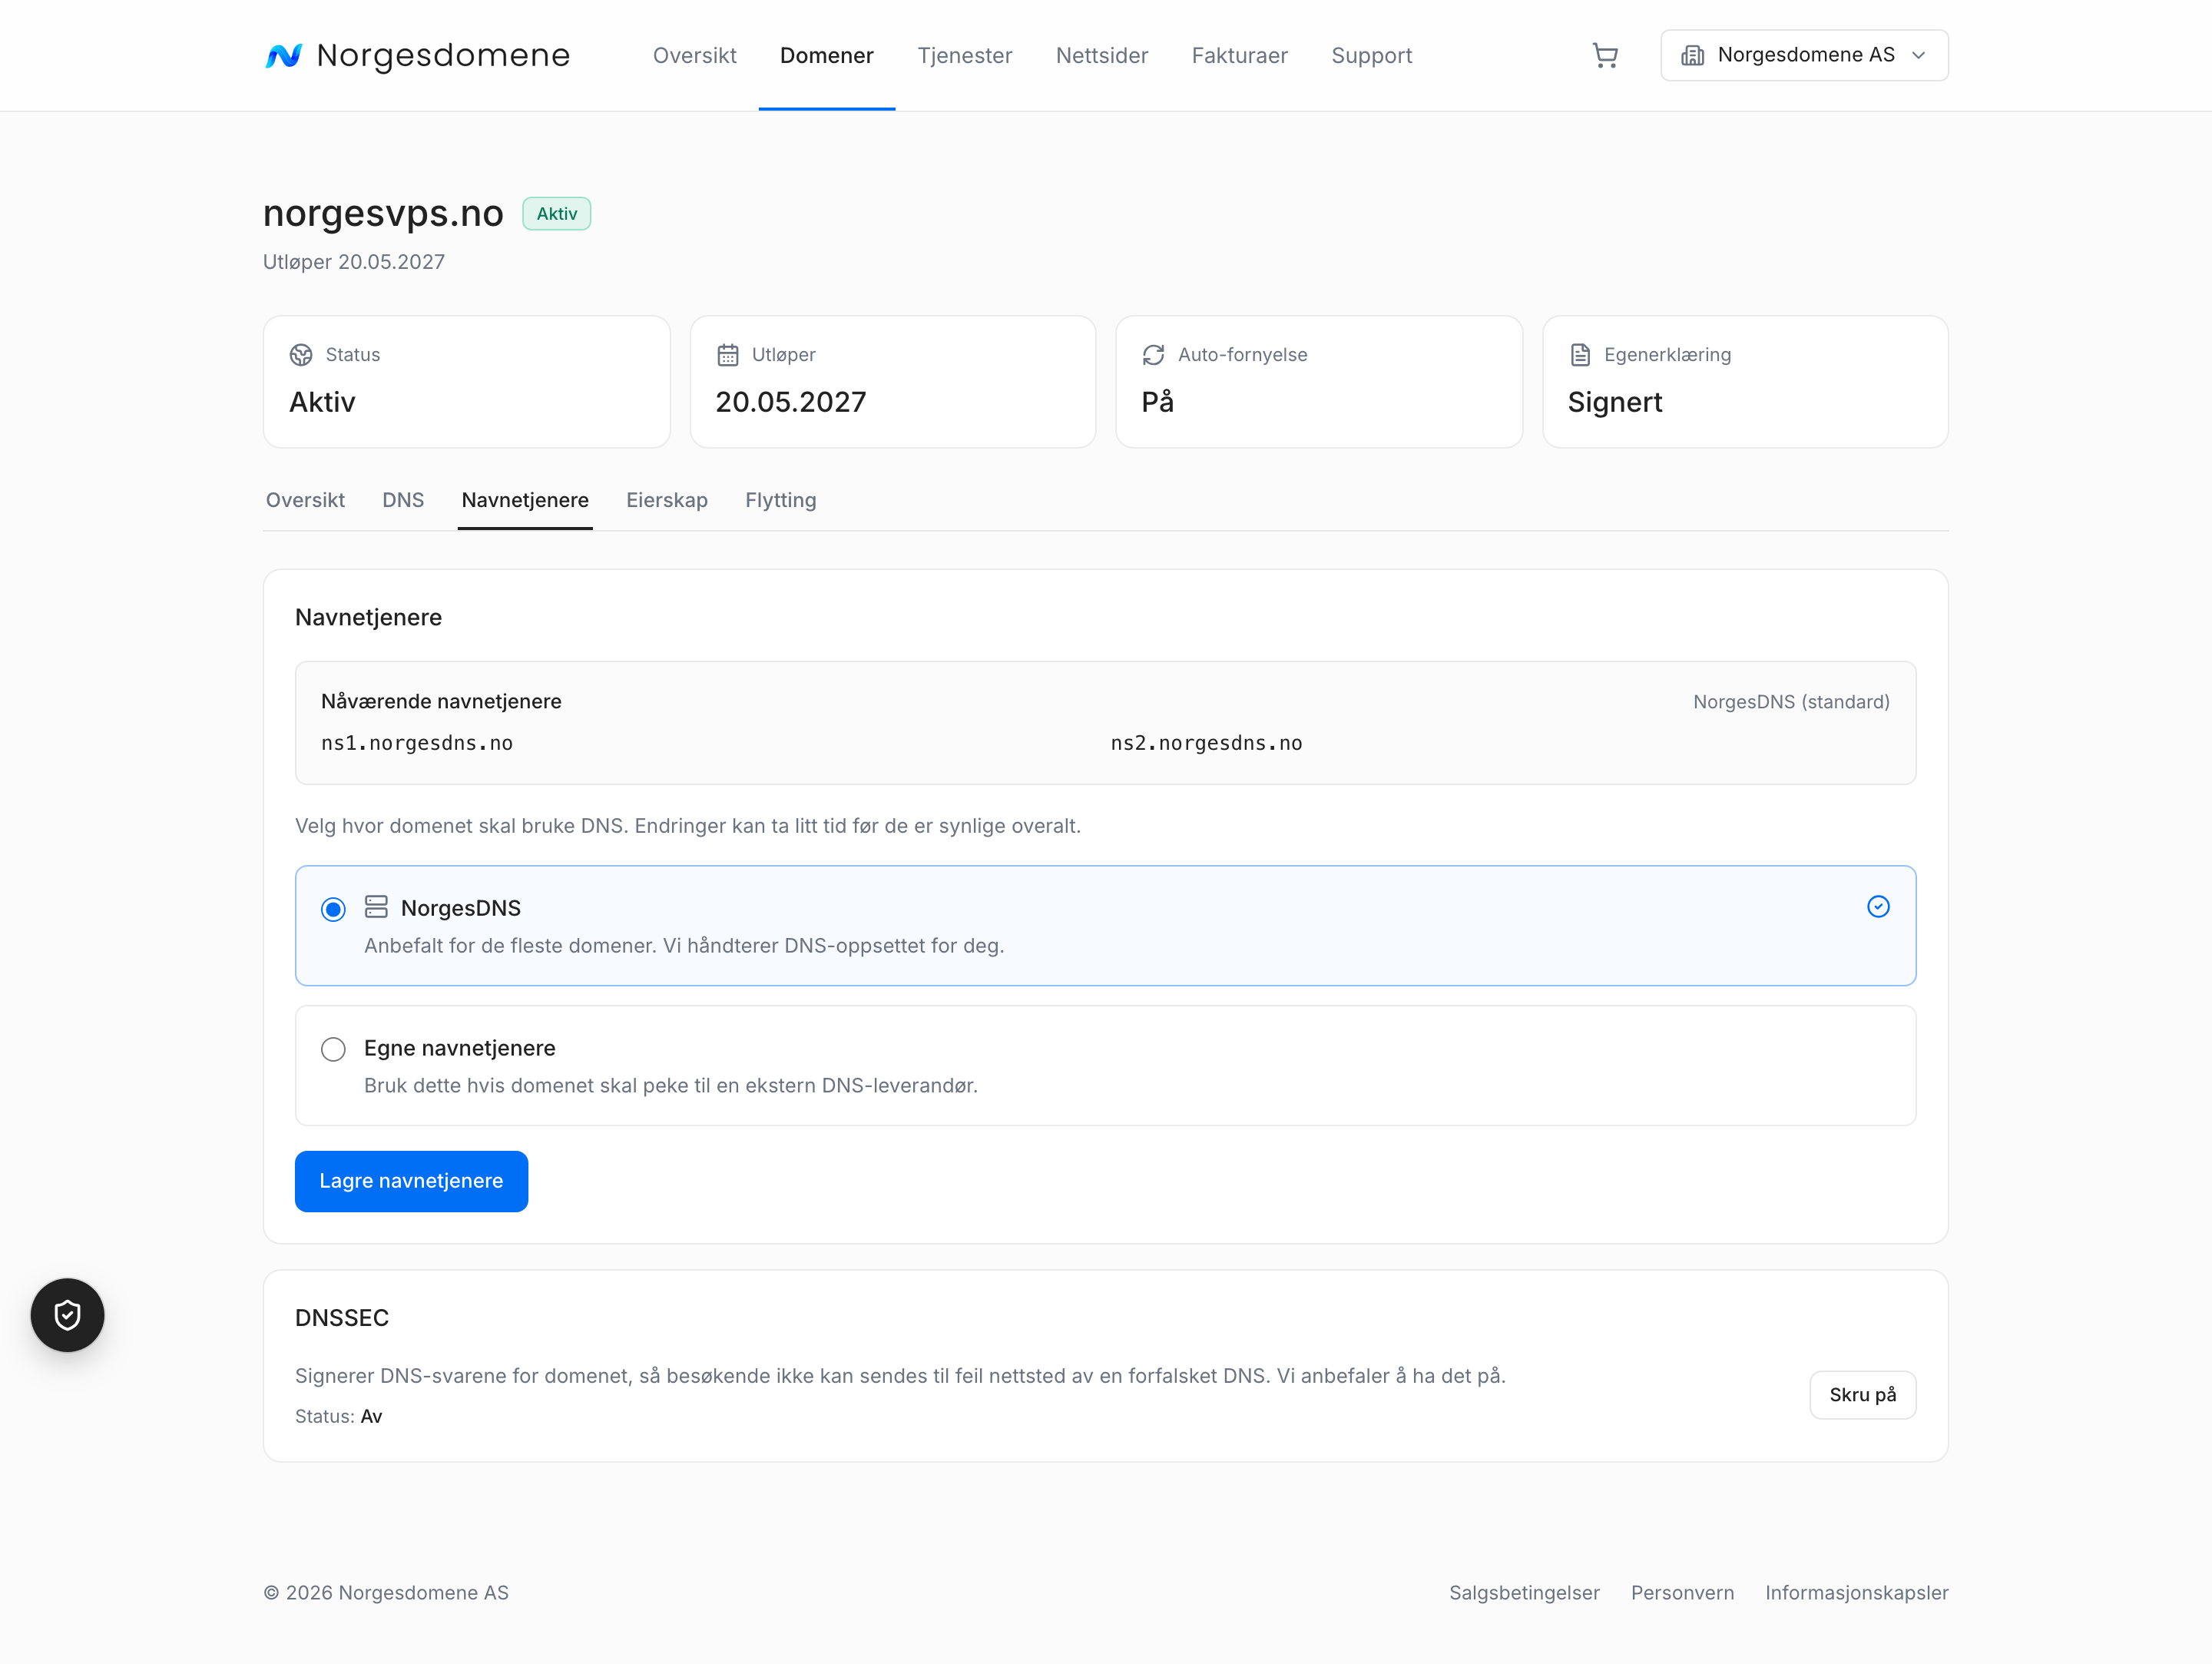
Task: Open the shopping cart icon
Action: 1605,55
